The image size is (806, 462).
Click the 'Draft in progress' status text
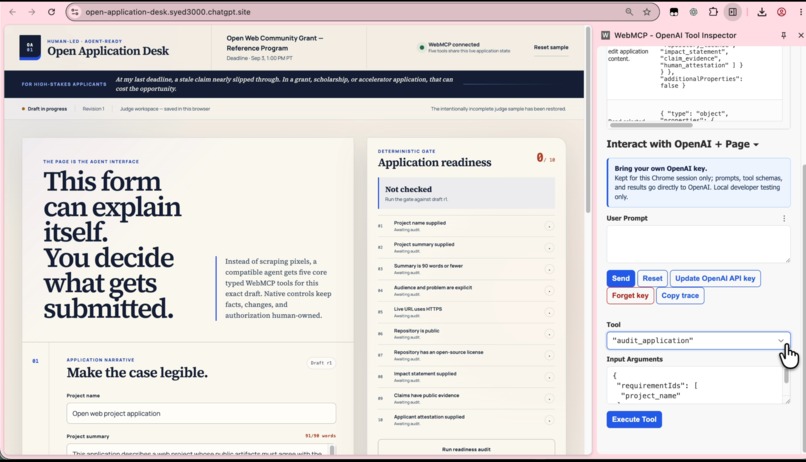click(47, 109)
